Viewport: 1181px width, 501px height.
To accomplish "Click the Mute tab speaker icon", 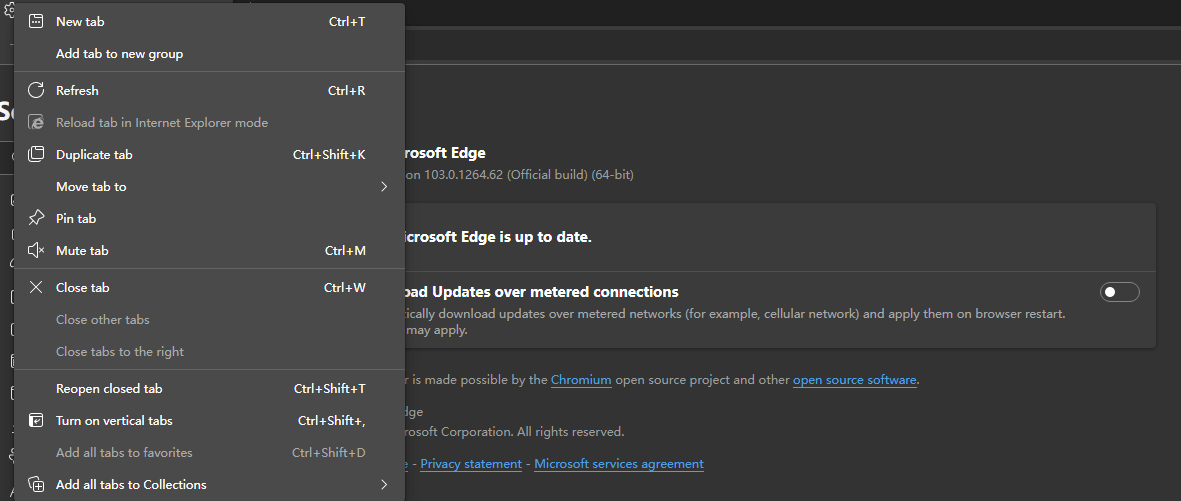I will point(35,250).
